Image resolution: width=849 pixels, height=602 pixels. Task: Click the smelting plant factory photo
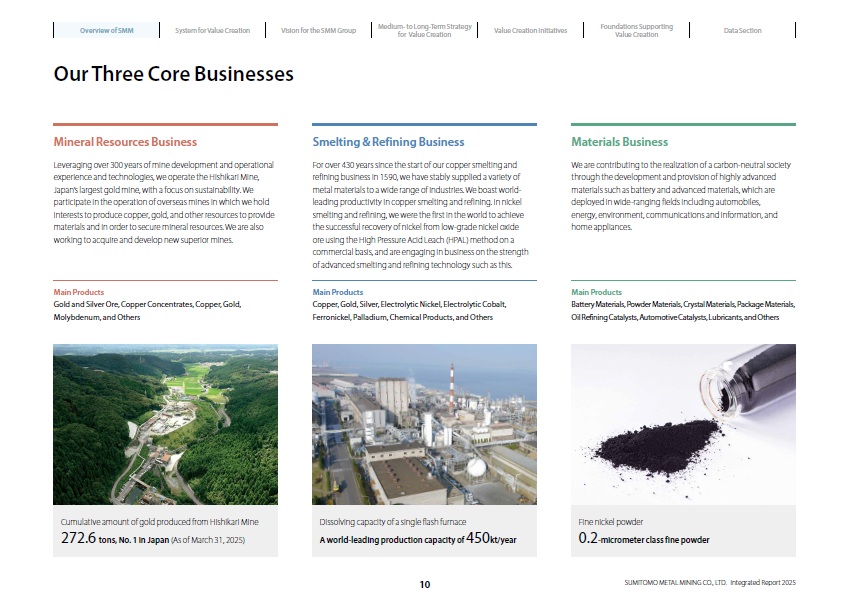point(424,424)
